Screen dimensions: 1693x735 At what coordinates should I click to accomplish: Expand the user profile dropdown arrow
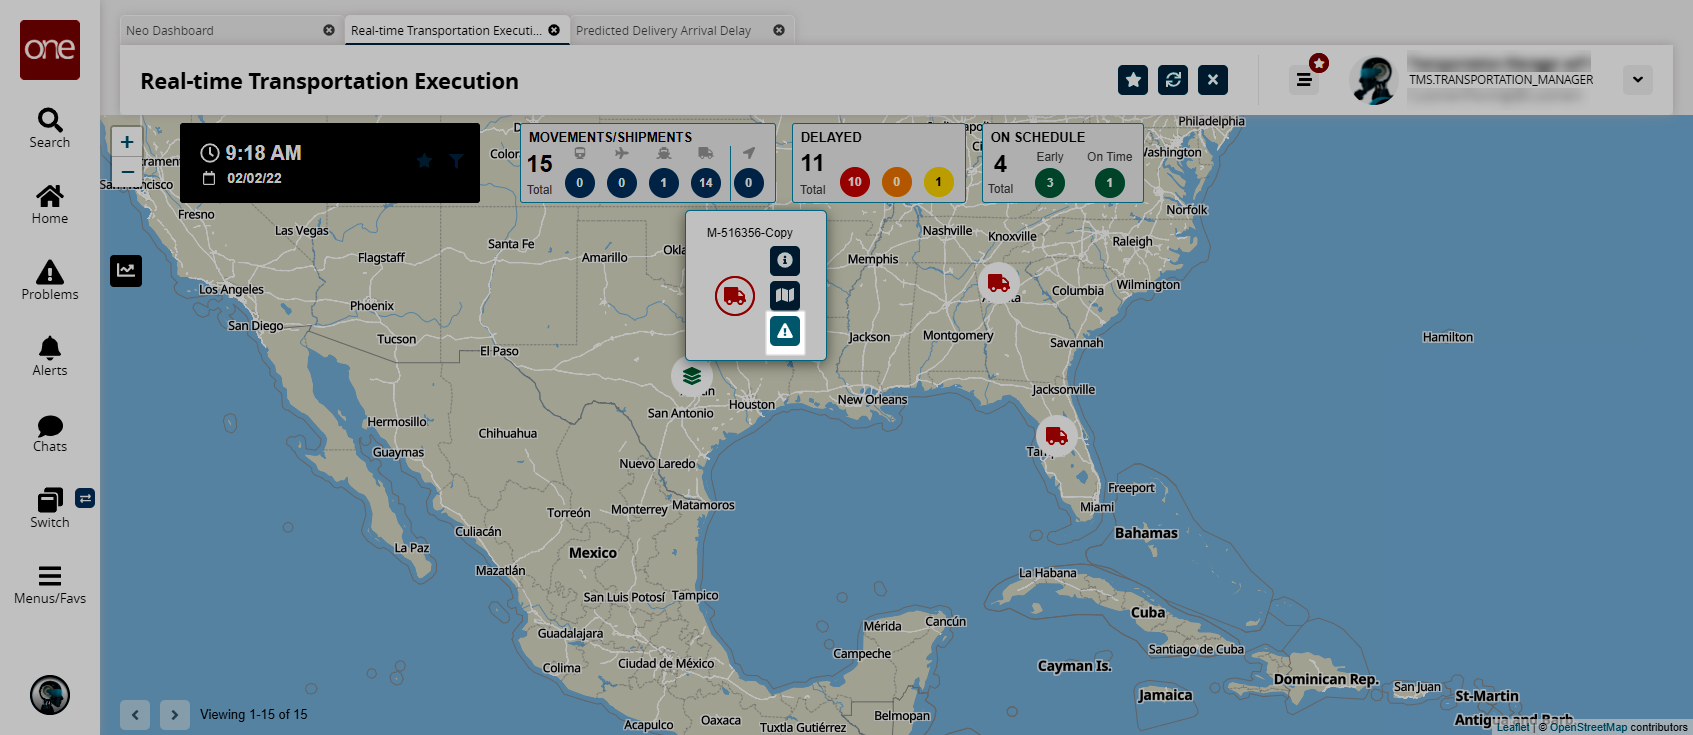(x=1638, y=80)
